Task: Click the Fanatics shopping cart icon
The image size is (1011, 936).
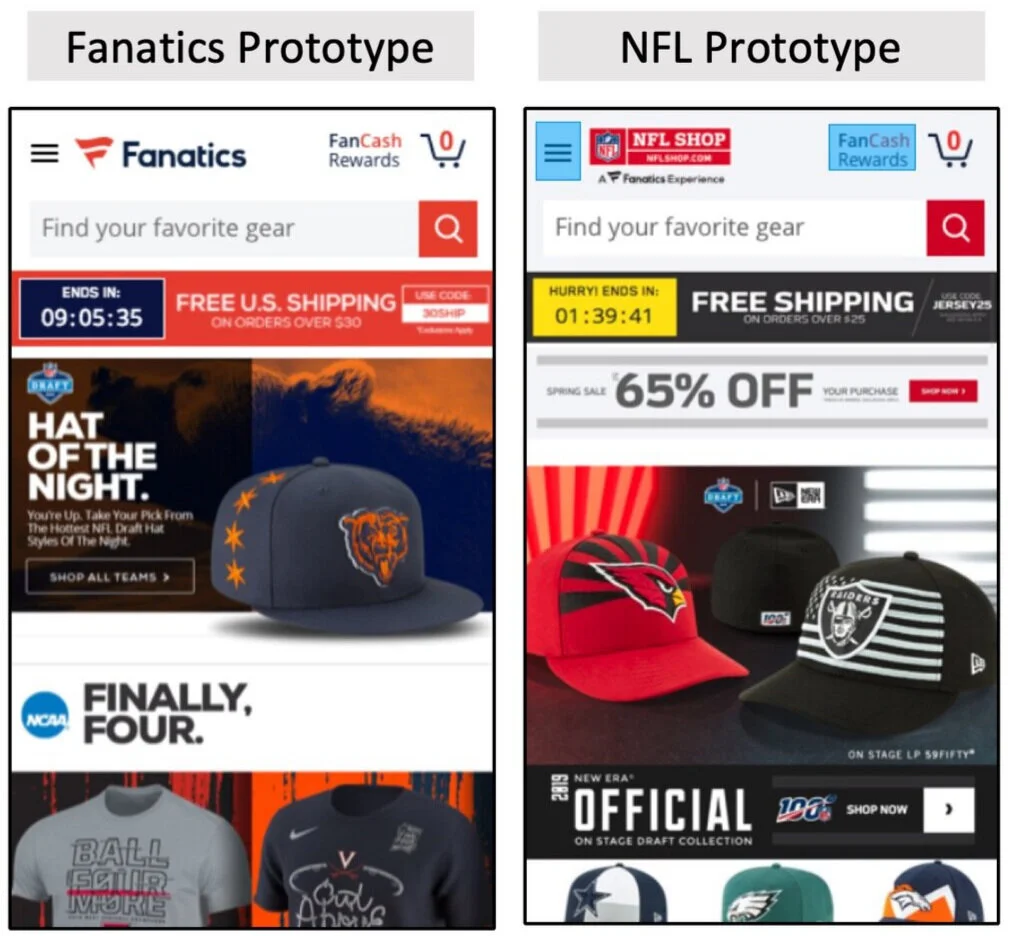Action: point(443,150)
